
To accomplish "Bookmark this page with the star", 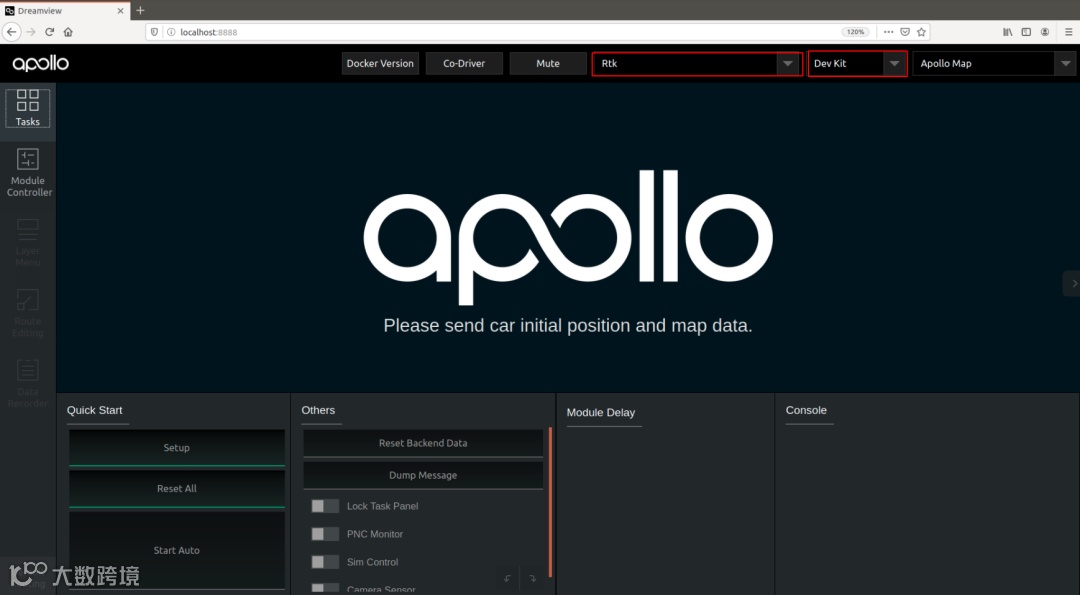I will [922, 32].
